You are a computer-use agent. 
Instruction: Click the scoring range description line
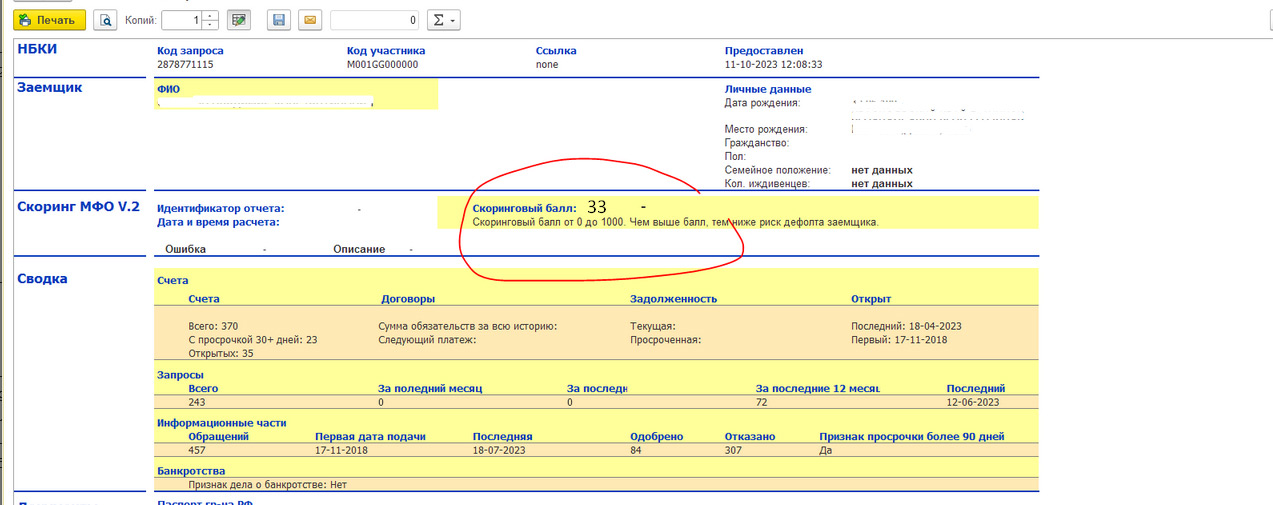(x=675, y=222)
